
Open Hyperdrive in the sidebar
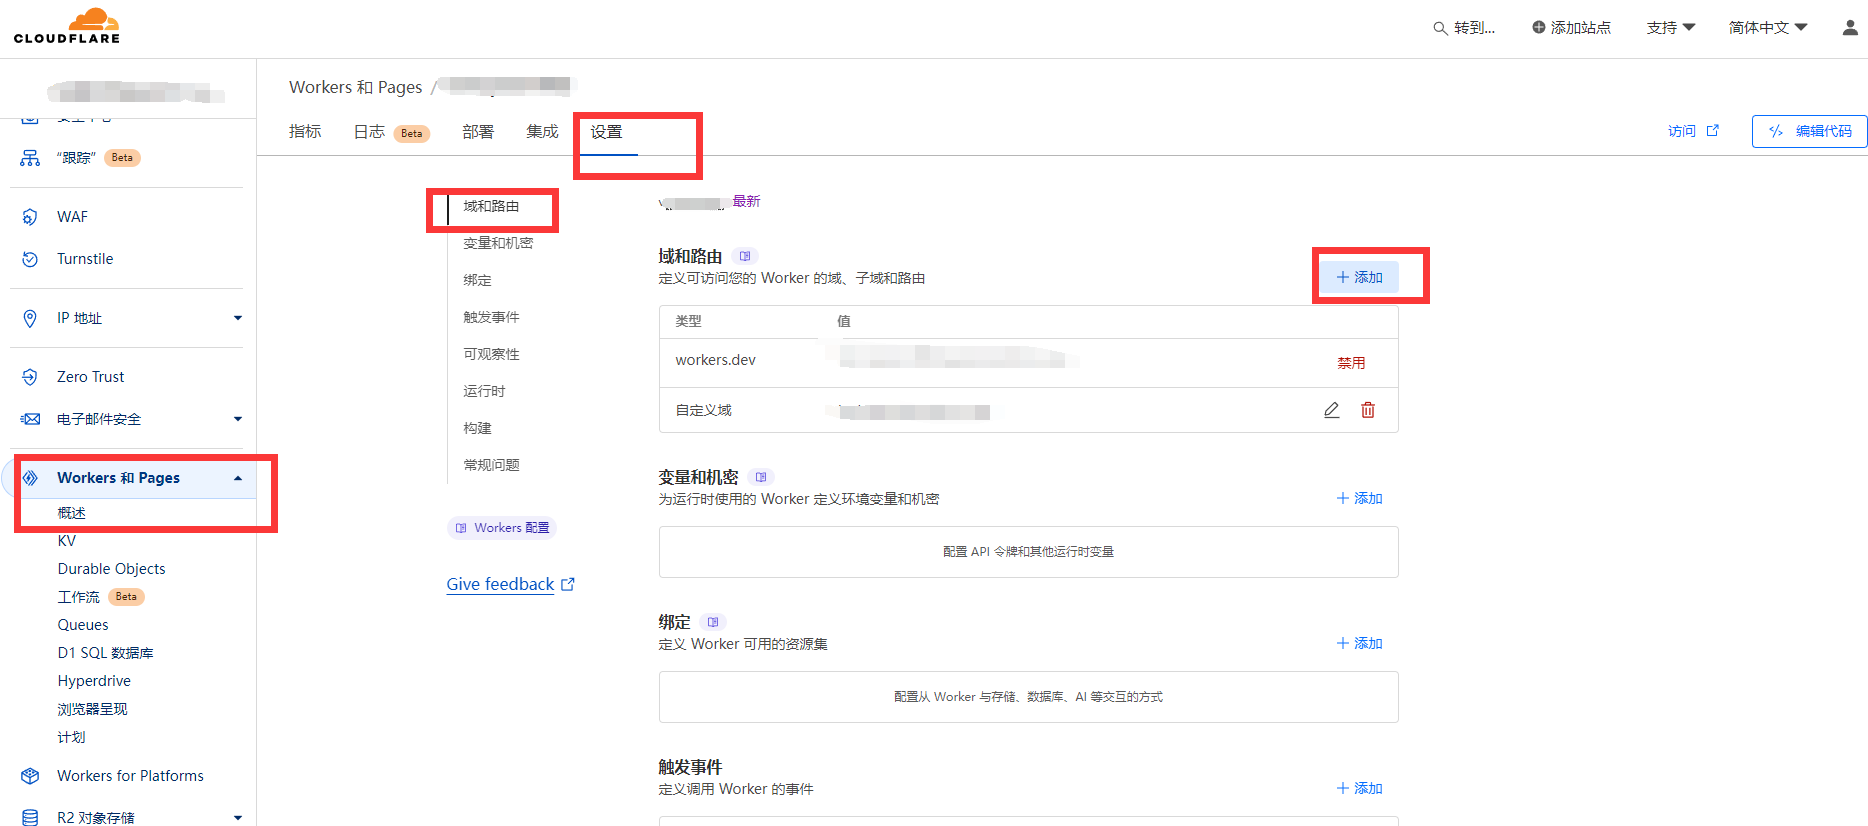click(94, 681)
